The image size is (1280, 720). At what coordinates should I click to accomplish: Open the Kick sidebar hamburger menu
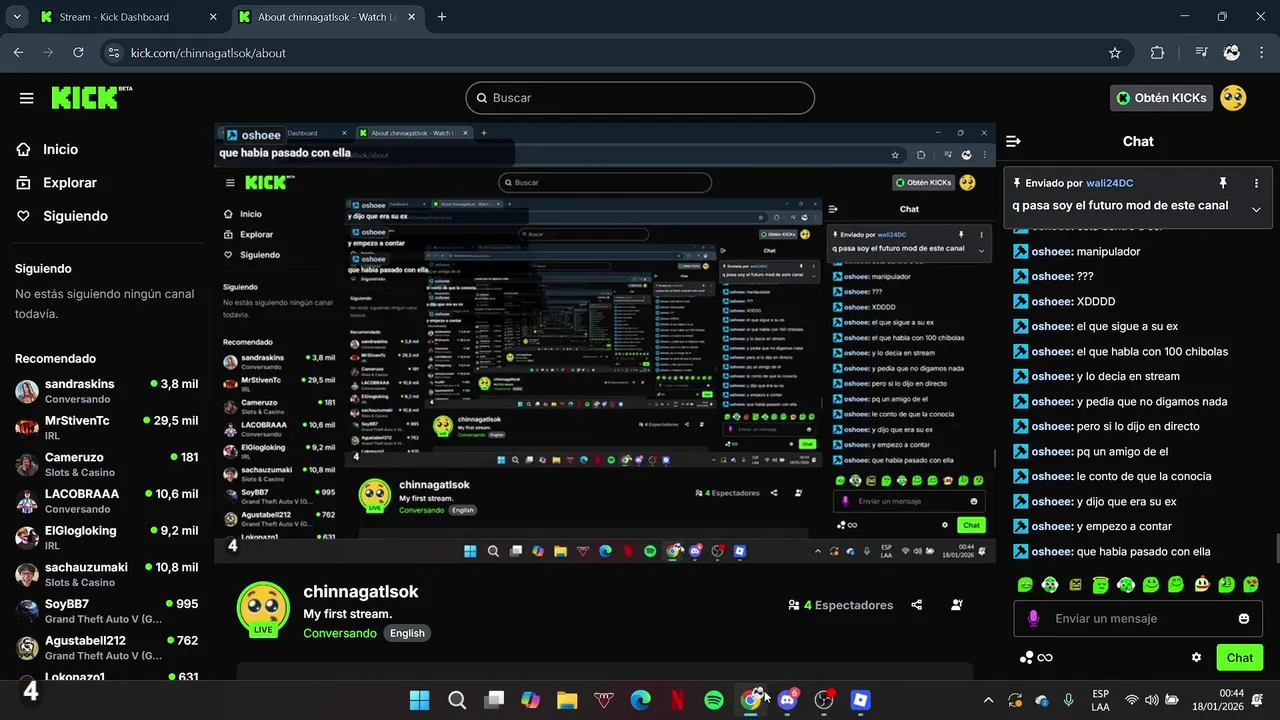point(27,98)
